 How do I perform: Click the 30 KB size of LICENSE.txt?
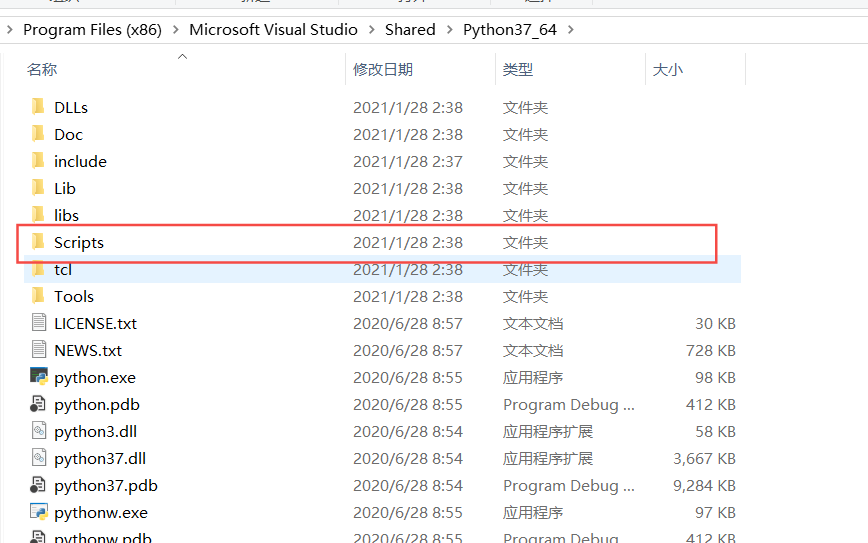[x=715, y=324]
